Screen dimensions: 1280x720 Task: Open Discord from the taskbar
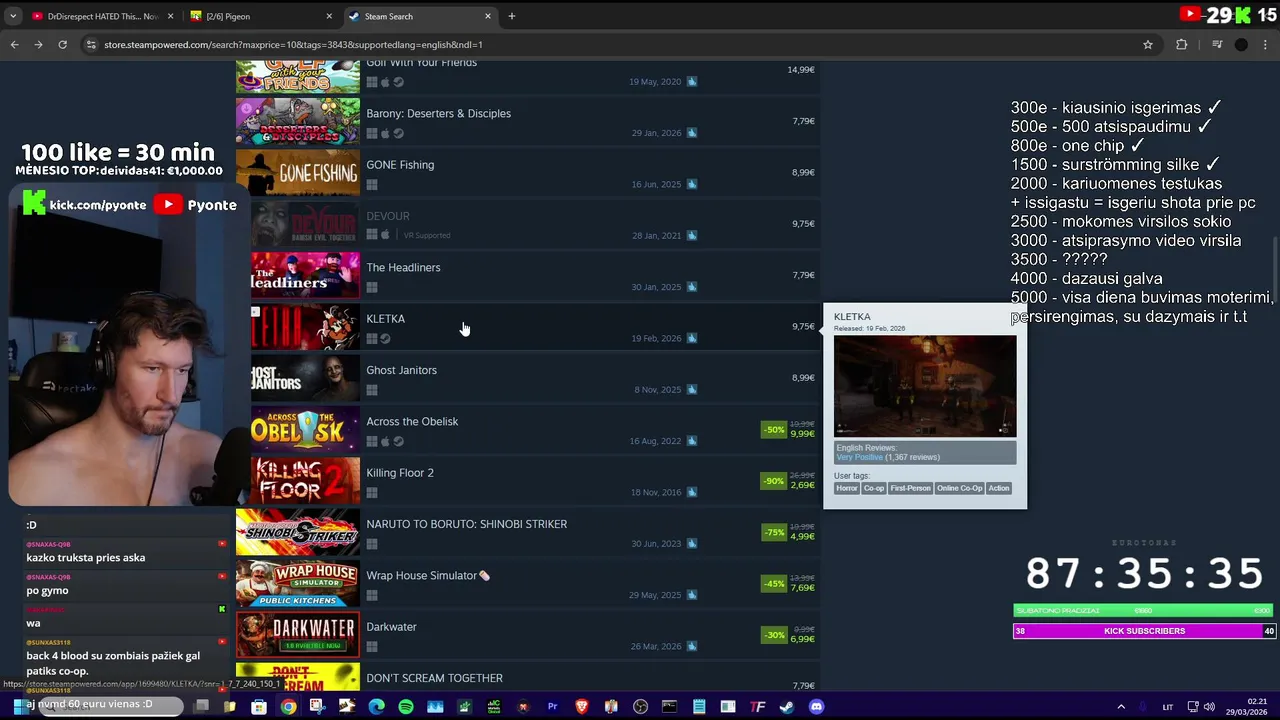click(x=816, y=707)
